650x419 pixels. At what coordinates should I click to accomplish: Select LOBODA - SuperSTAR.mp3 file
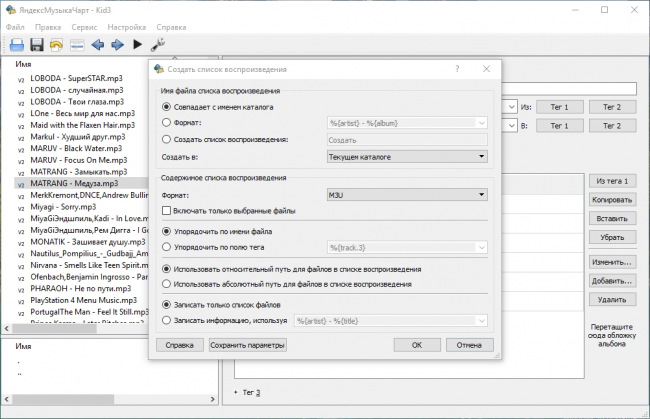pos(76,78)
